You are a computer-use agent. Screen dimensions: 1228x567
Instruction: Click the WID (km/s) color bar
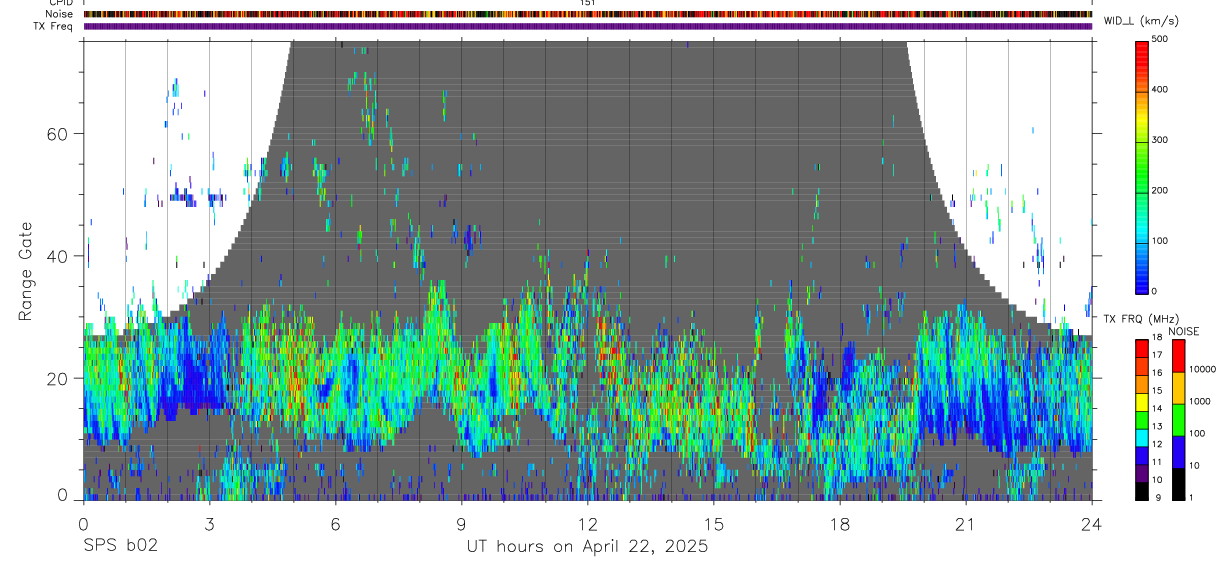click(1141, 165)
